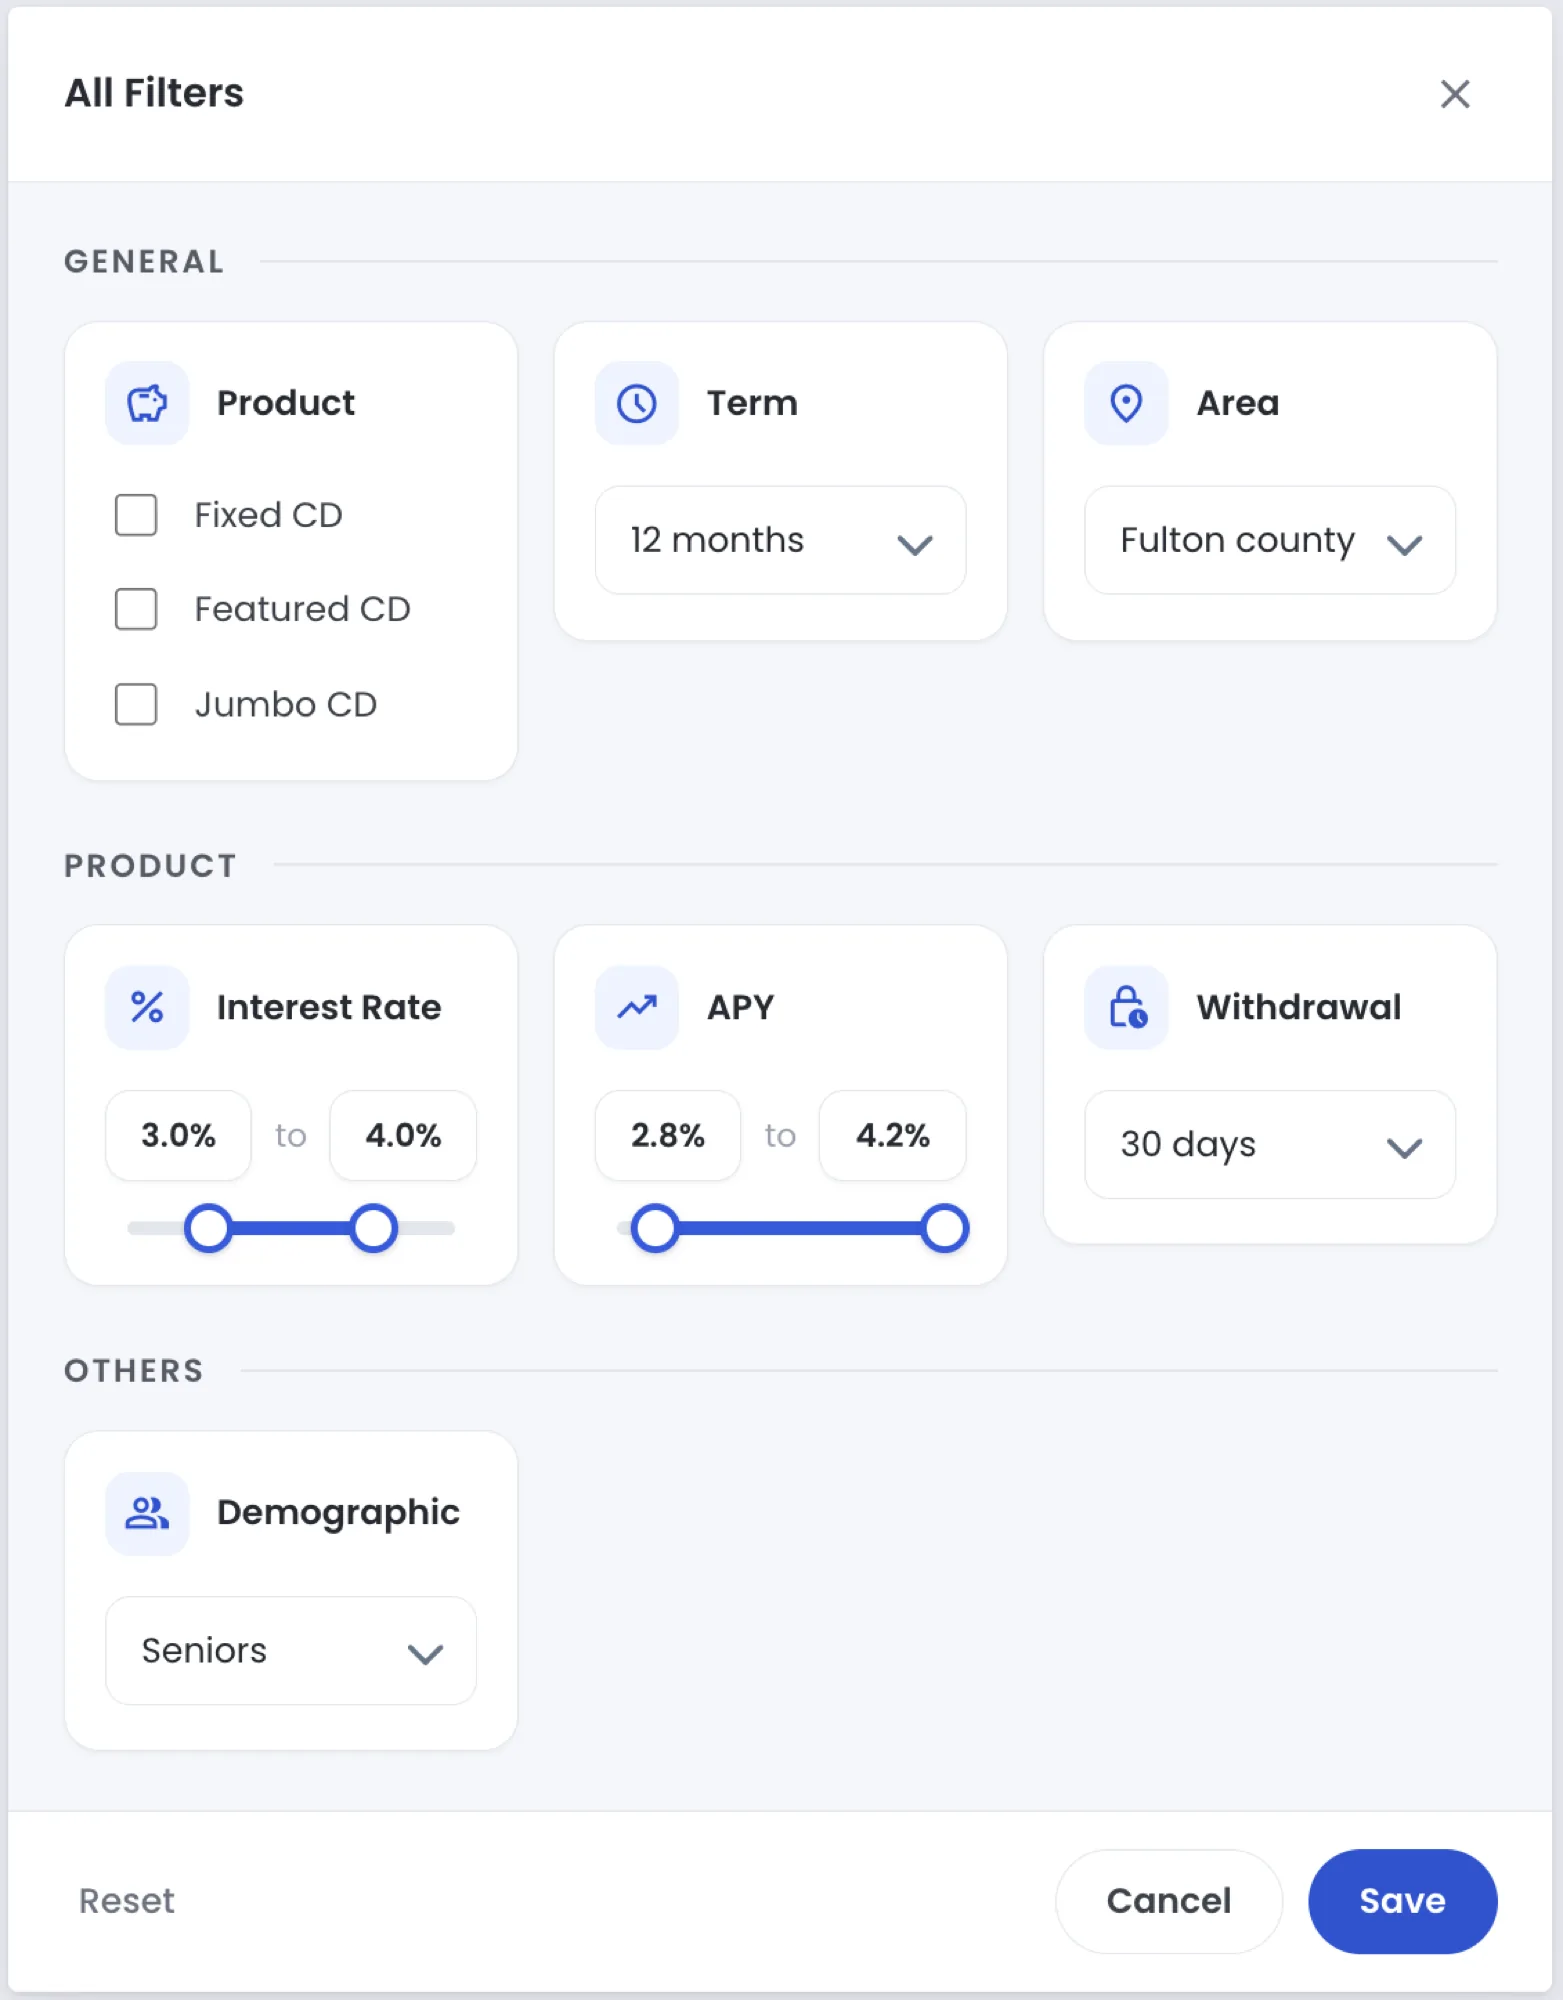This screenshot has width=1563, height=2000.
Task: Open the Fulton county Area dropdown
Action: pos(1270,540)
